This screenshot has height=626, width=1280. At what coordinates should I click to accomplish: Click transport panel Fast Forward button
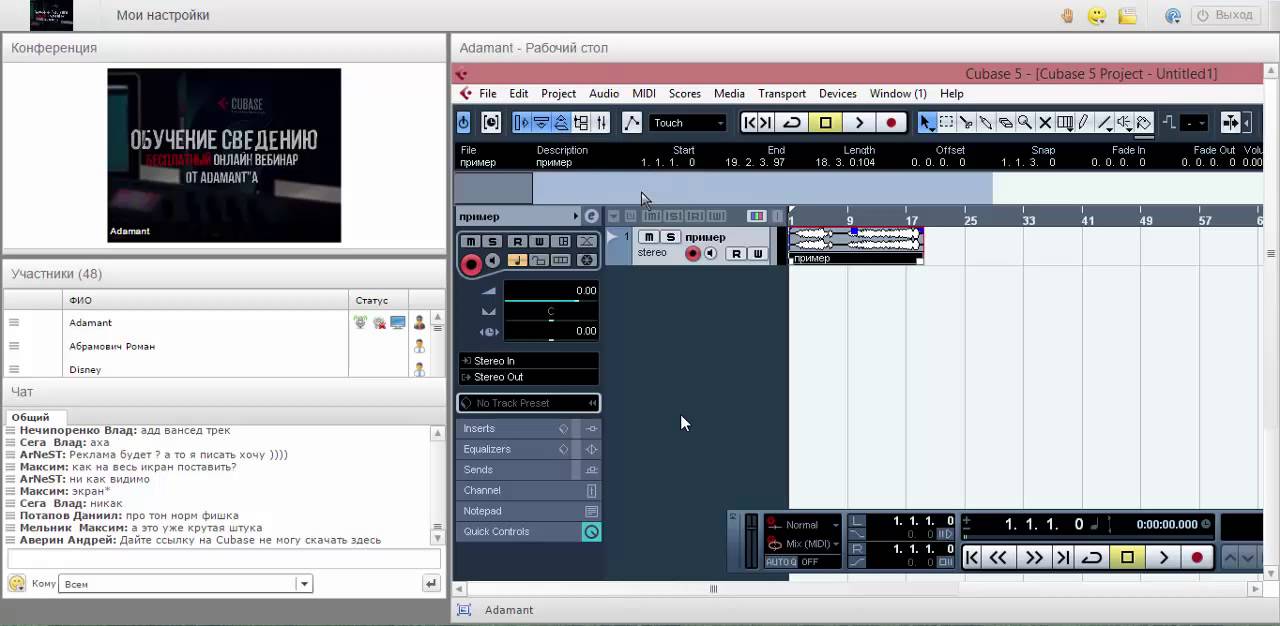click(1034, 558)
